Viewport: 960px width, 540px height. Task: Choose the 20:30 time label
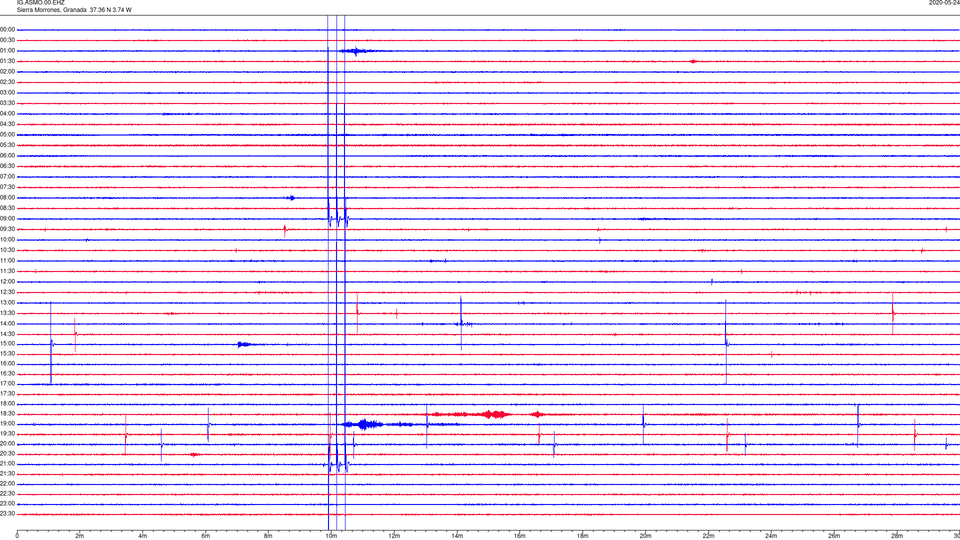7,454
